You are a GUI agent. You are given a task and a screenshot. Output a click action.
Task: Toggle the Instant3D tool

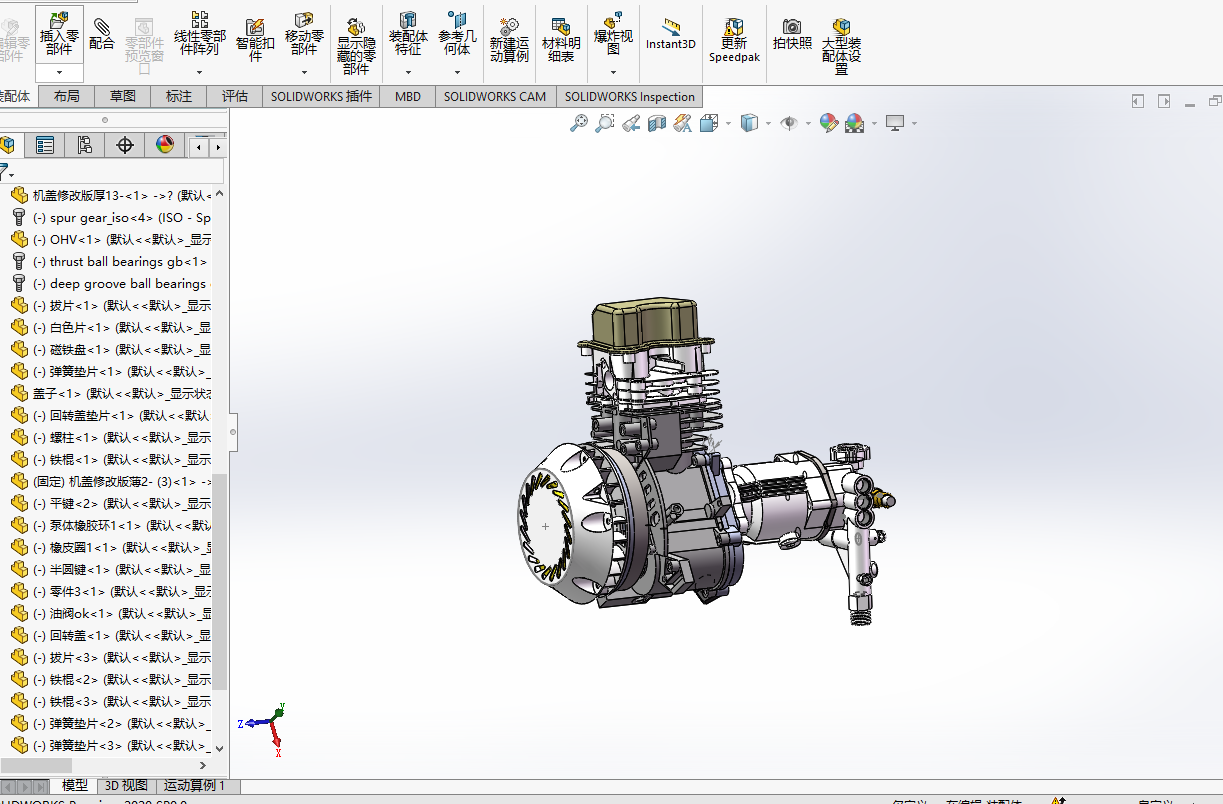pos(671,33)
